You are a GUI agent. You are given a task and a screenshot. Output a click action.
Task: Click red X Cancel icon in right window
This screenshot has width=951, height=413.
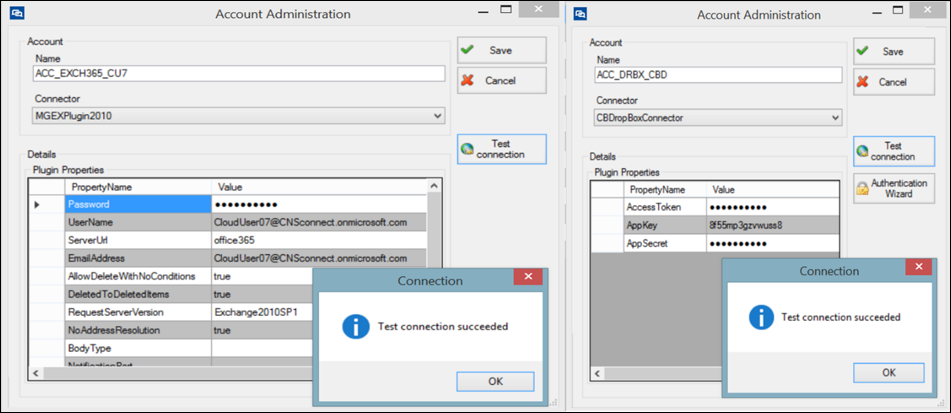click(x=863, y=82)
